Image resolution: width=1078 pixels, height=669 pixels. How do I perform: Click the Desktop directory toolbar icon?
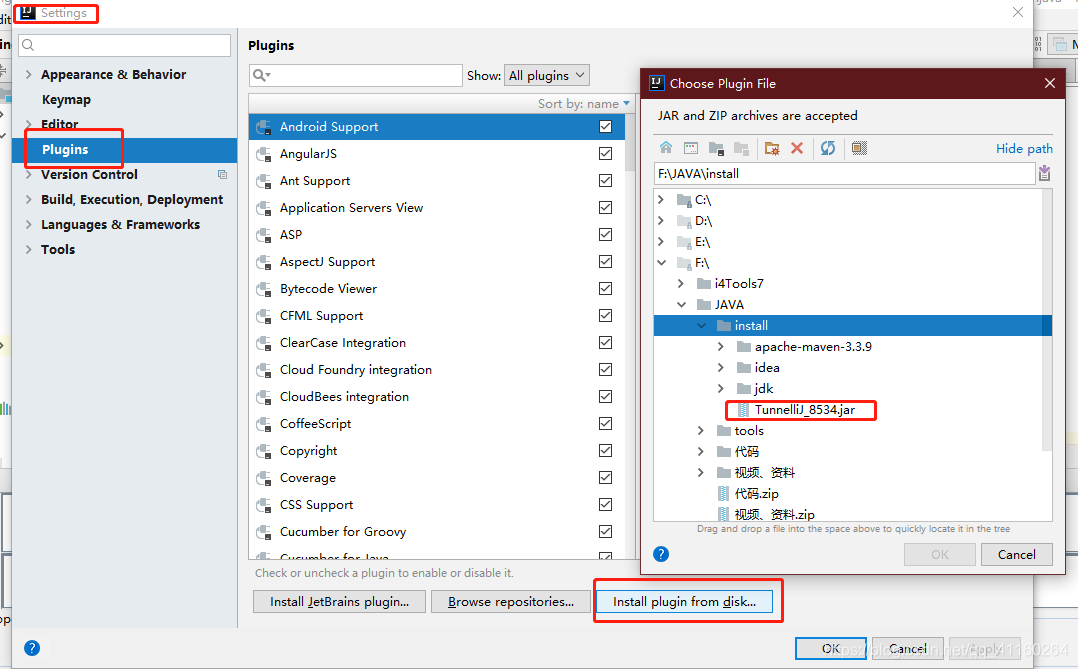point(691,148)
